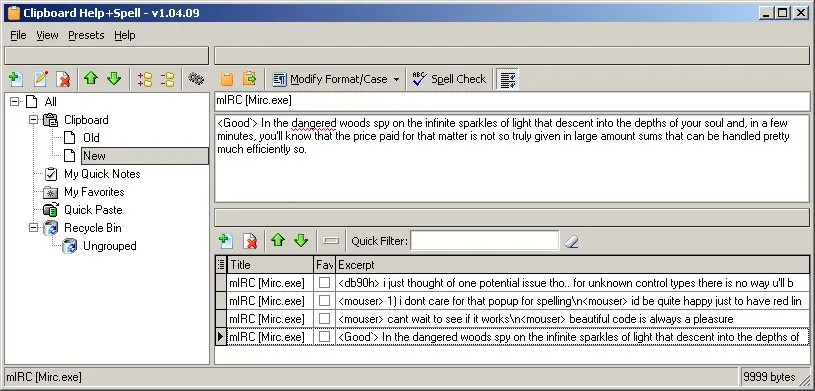Click the grid column chooser corner icon
The width and height of the screenshot is (815, 391).
tap(221, 265)
